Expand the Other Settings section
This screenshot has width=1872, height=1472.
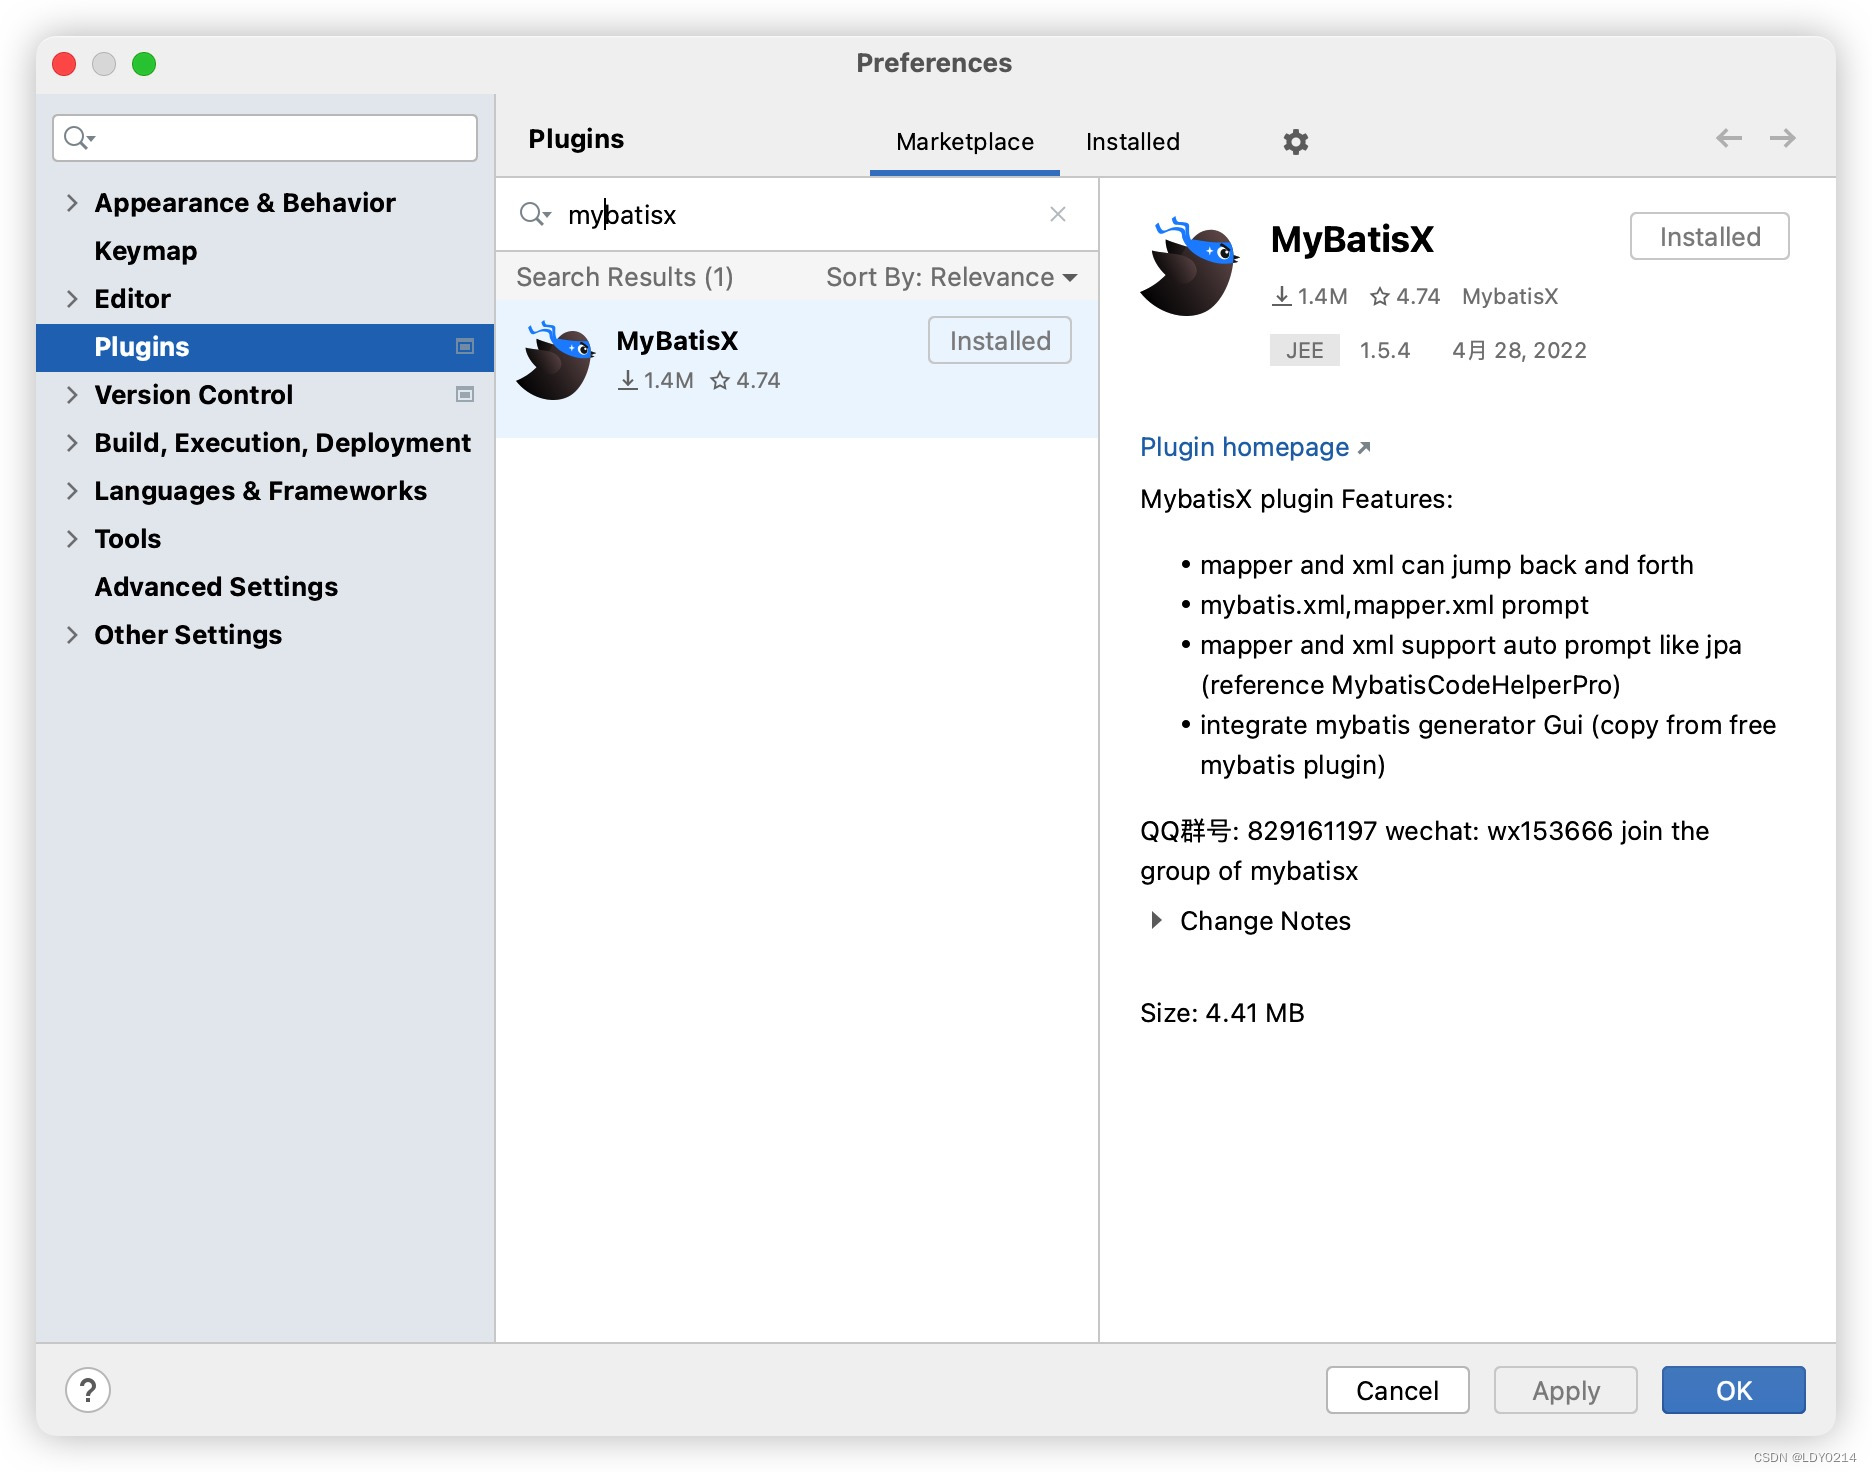(72, 635)
